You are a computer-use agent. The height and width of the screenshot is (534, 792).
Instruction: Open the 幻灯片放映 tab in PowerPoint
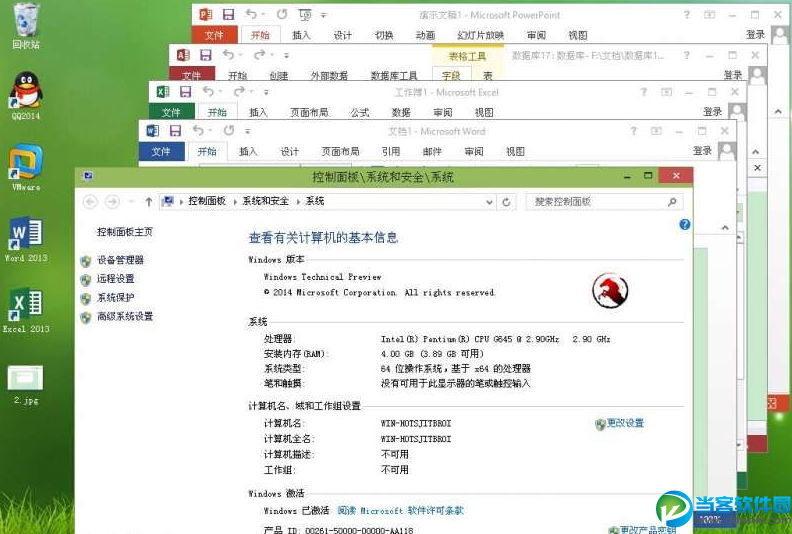coord(480,35)
